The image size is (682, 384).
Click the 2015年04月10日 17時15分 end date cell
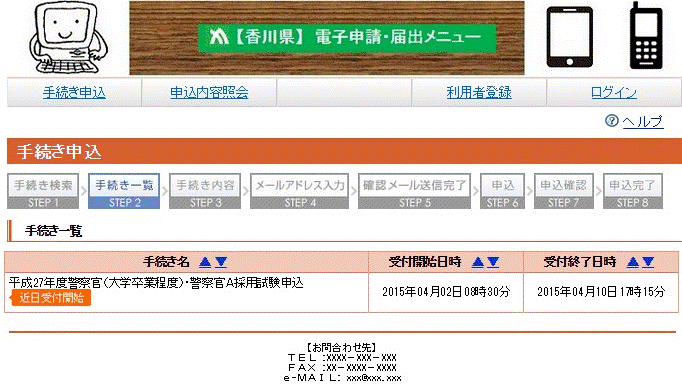(x=601, y=292)
